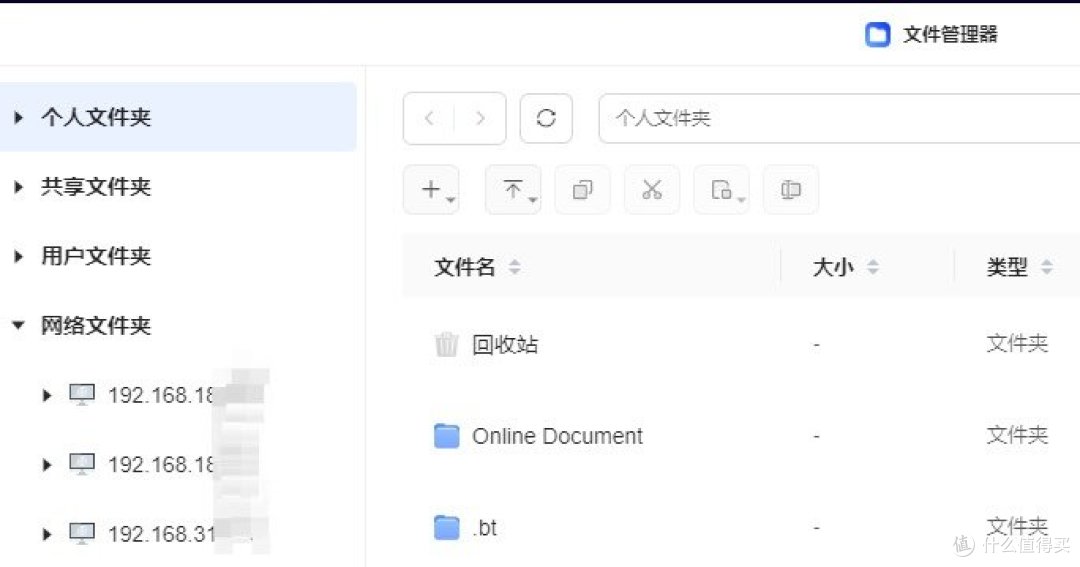Click the scissors cut icon
This screenshot has width=1080, height=567.
click(x=652, y=189)
